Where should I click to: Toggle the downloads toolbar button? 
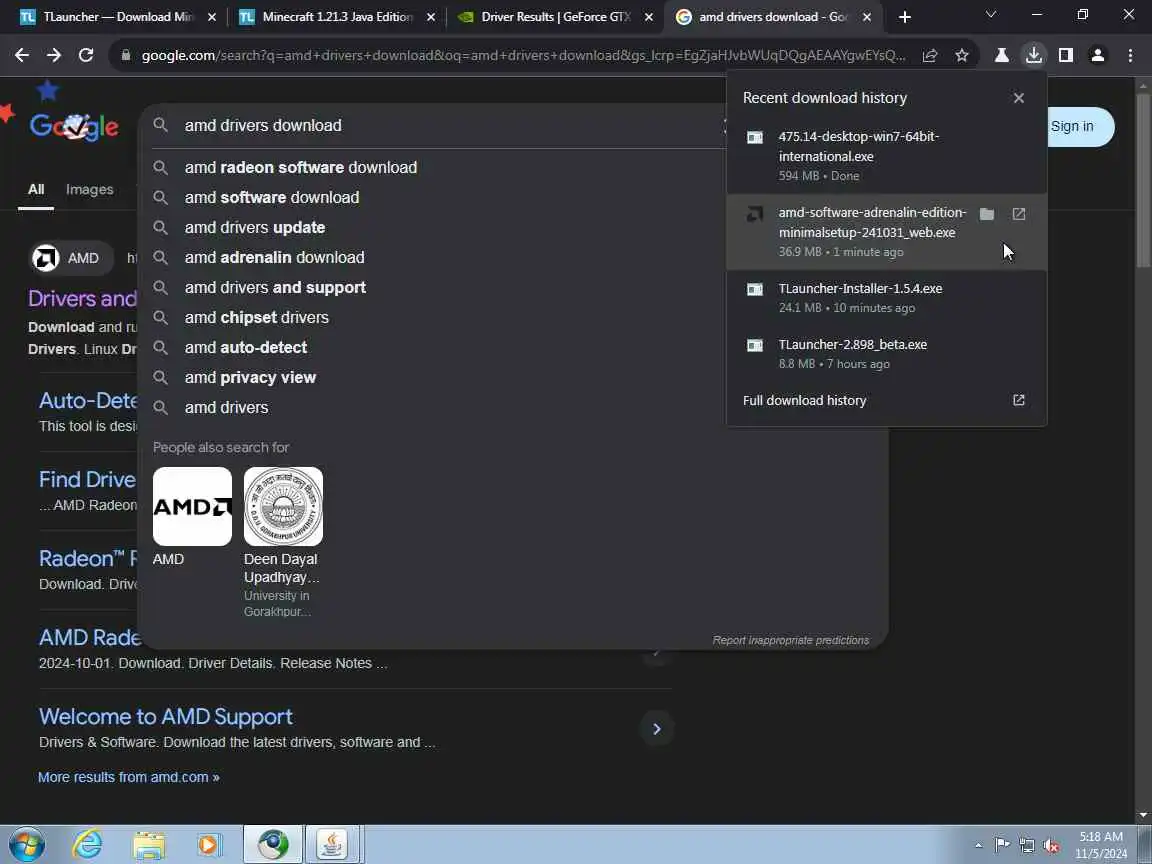pyautogui.click(x=1034, y=55)
